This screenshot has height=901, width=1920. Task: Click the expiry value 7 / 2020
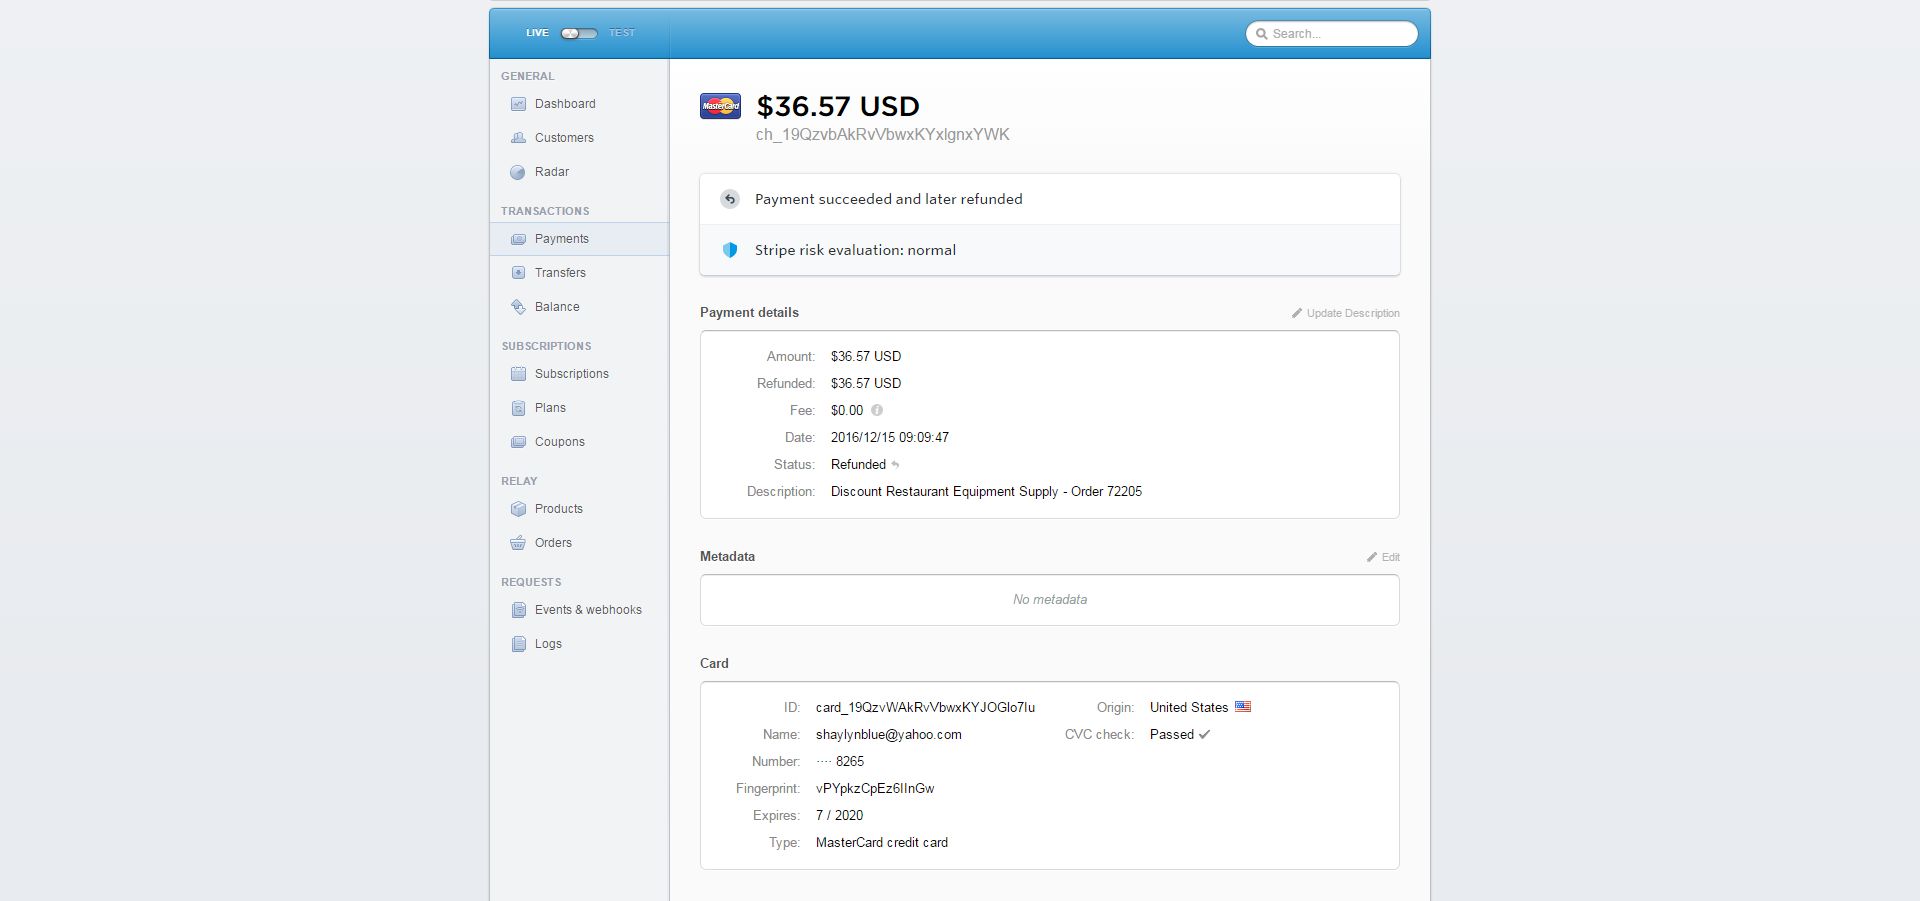pos(839,816)
